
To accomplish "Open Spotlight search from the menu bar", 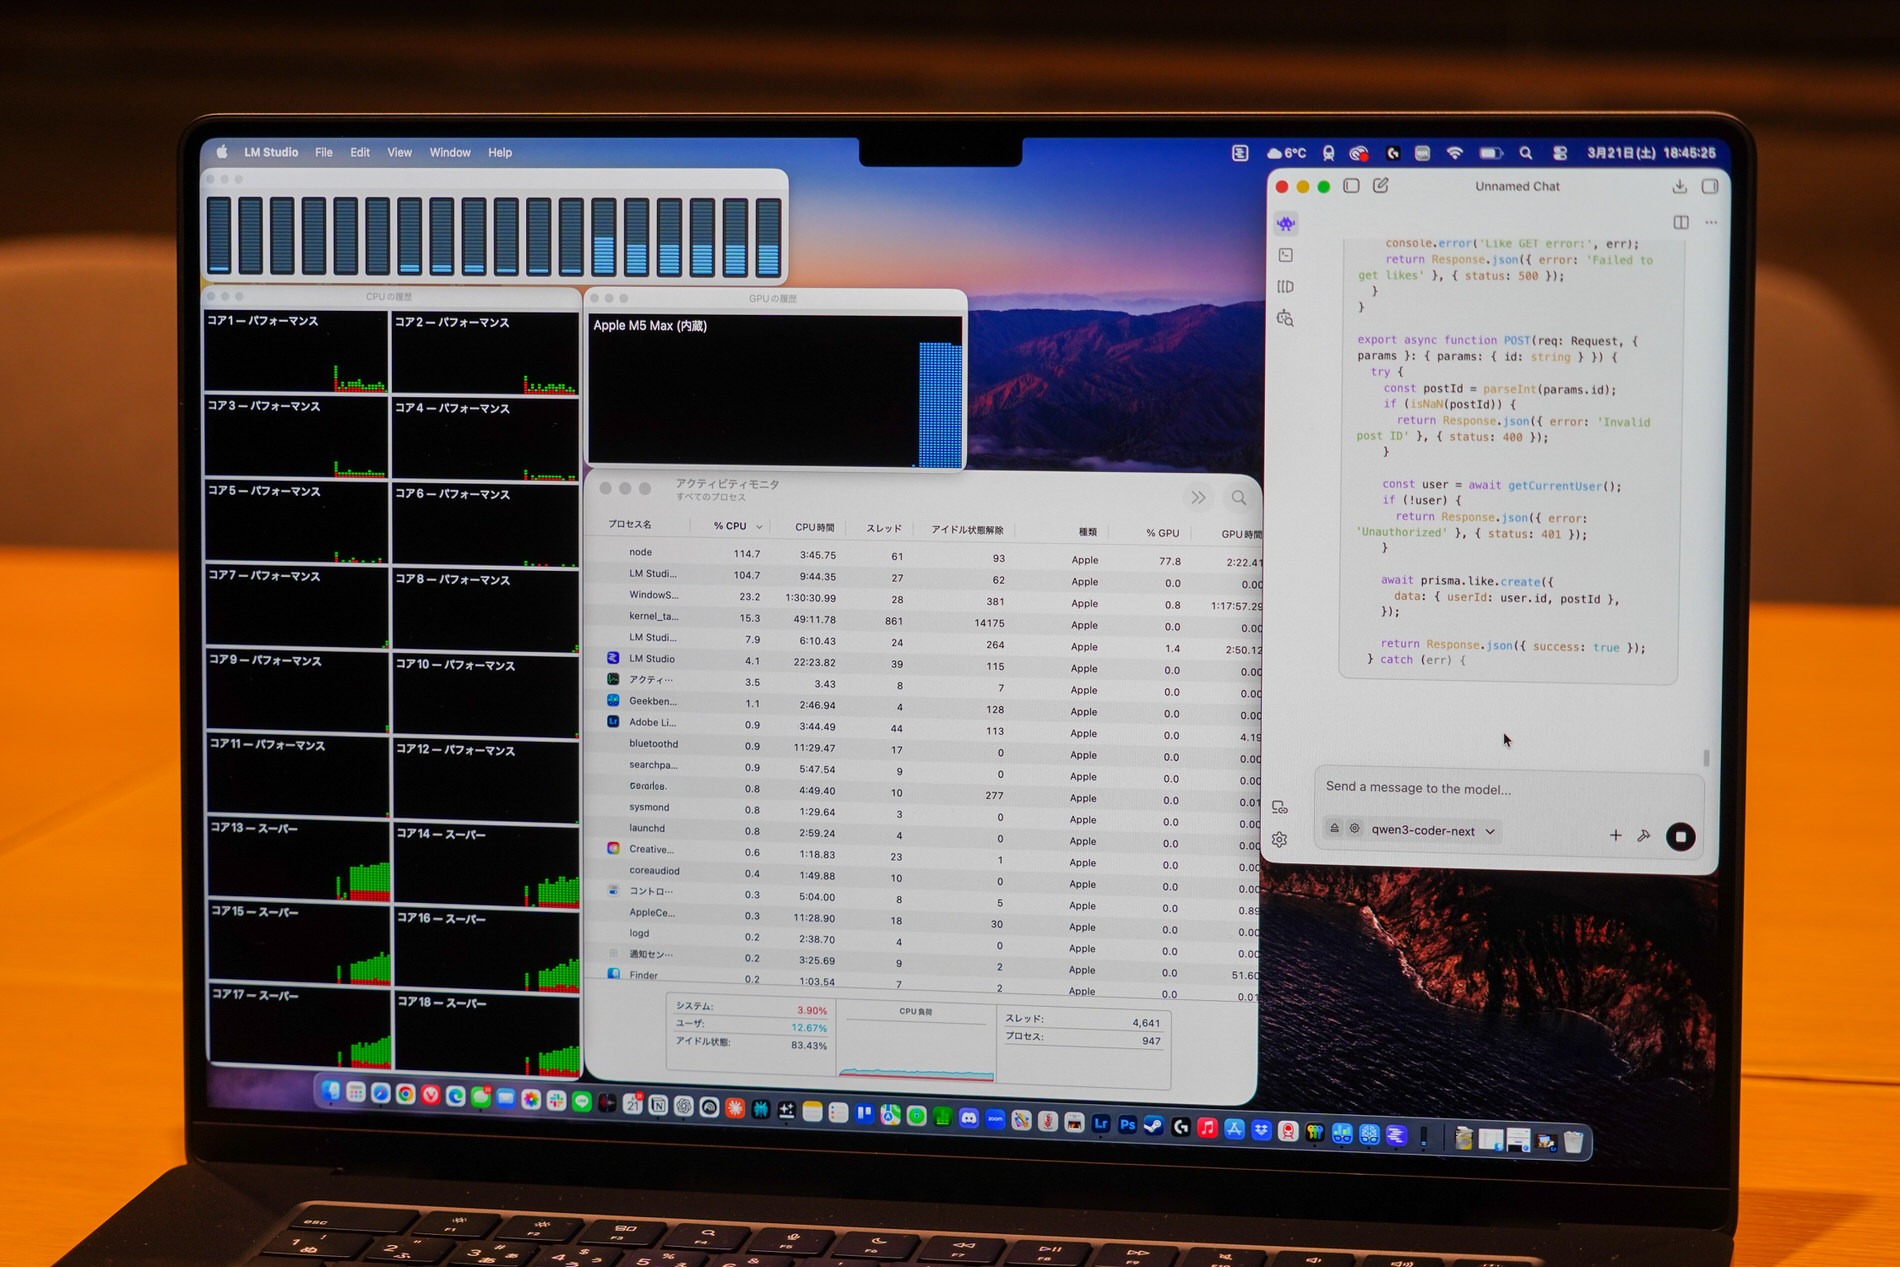I will click(1526, 153).
